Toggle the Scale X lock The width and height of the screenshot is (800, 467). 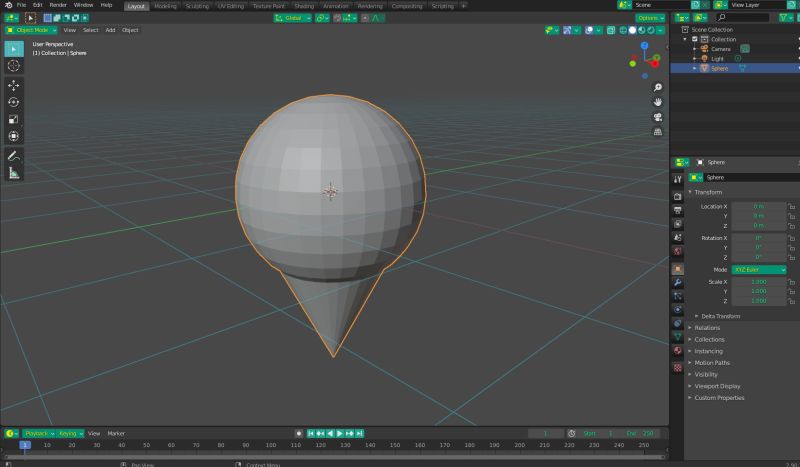click(x=791, y=282)
